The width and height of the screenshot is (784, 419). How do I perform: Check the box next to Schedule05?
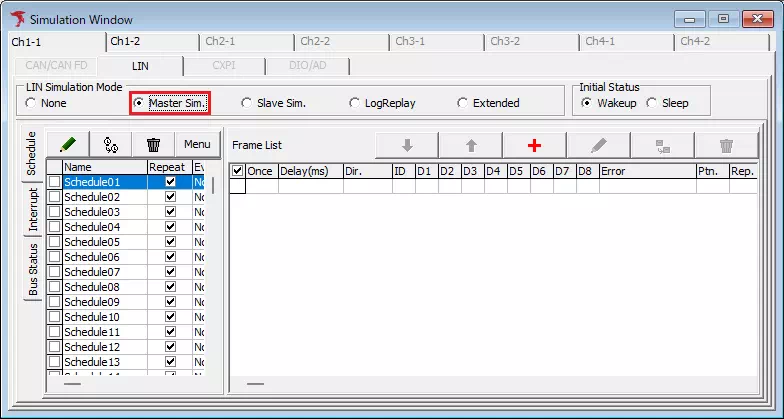click(x=54, y=242)
